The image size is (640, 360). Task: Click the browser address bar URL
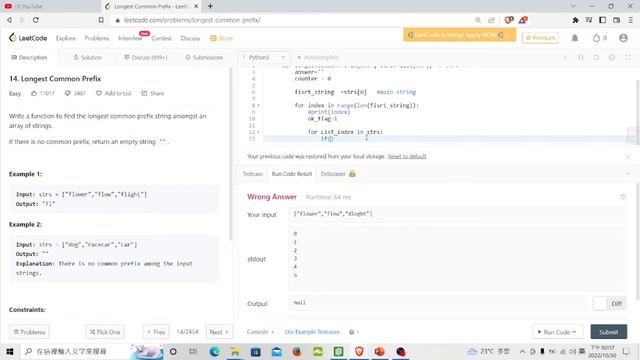(192, 20)
